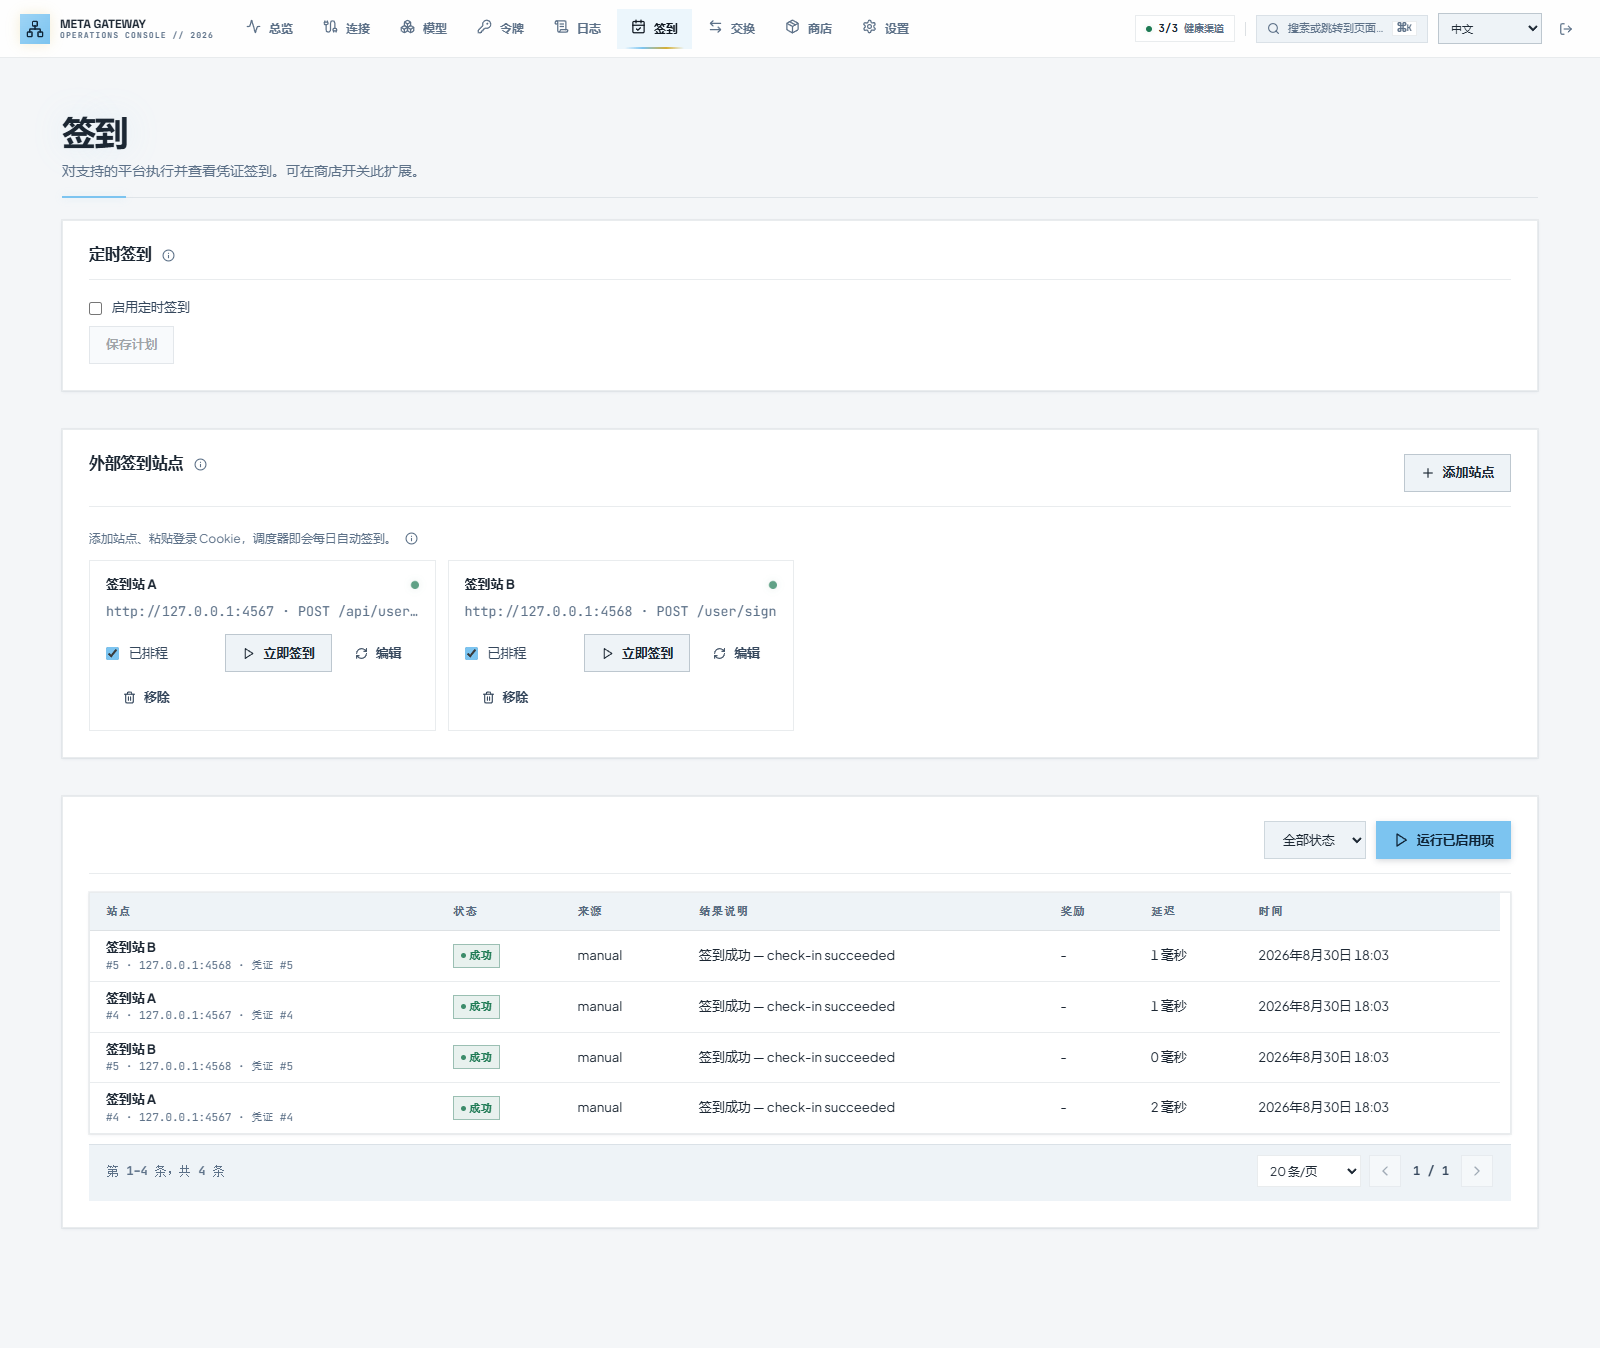The width and height of the screenshot is (1600, 1348).
Task: Click 编辑 refresh icon for 签到站 A
Action: tap(362, 654)
